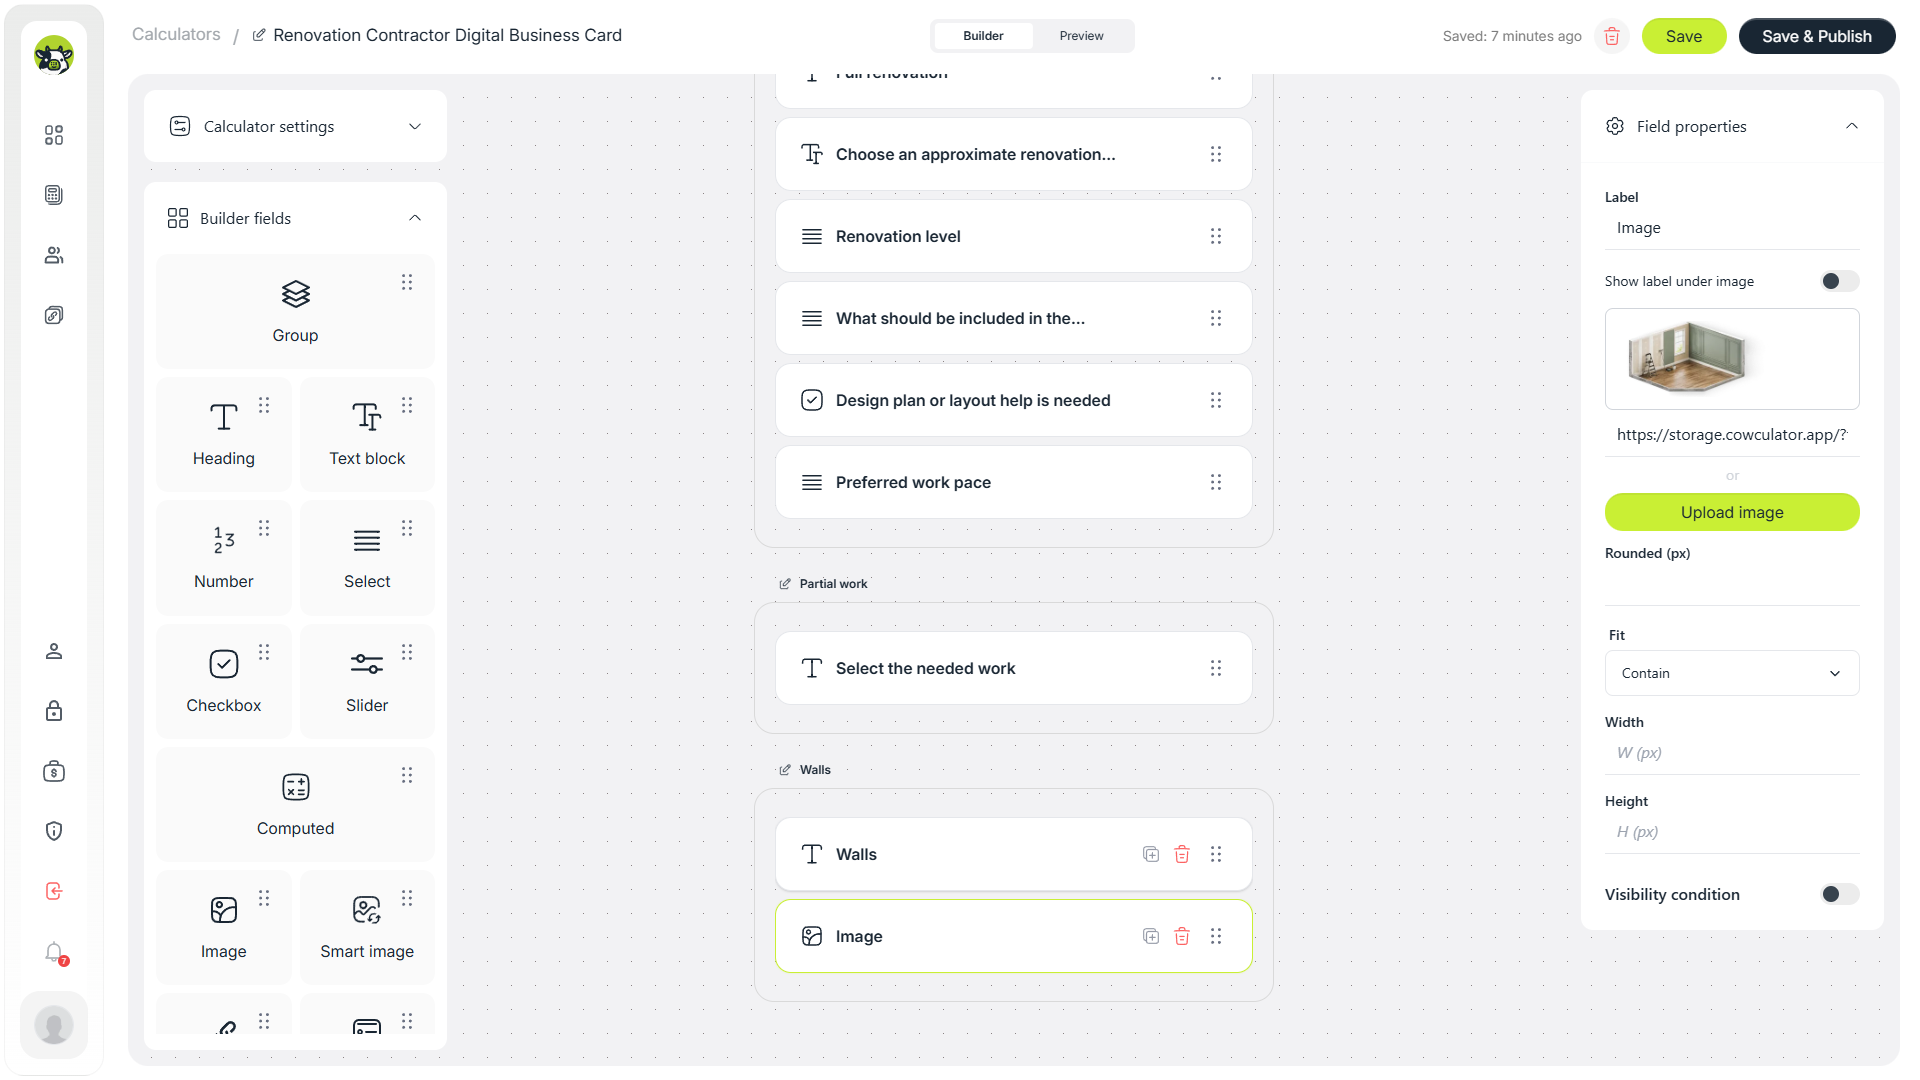Click the red logout icon in sidebar
The width and height of the screenshot is (1920, 1080).
(54, 891)
